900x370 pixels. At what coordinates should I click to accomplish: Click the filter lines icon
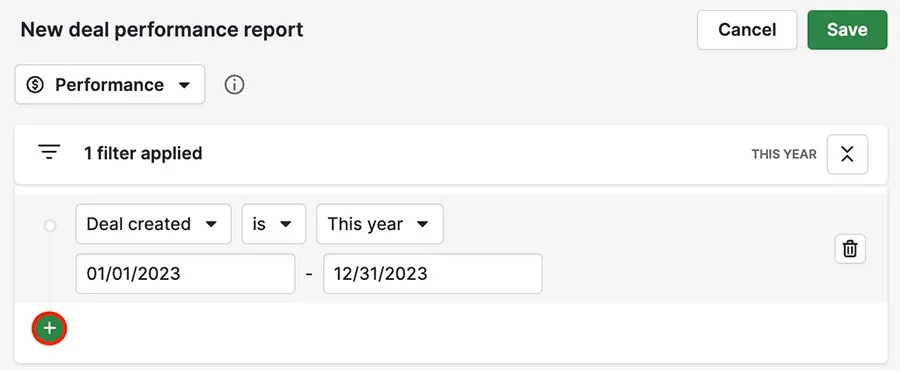pyautogui.click(x=49, y=153)
